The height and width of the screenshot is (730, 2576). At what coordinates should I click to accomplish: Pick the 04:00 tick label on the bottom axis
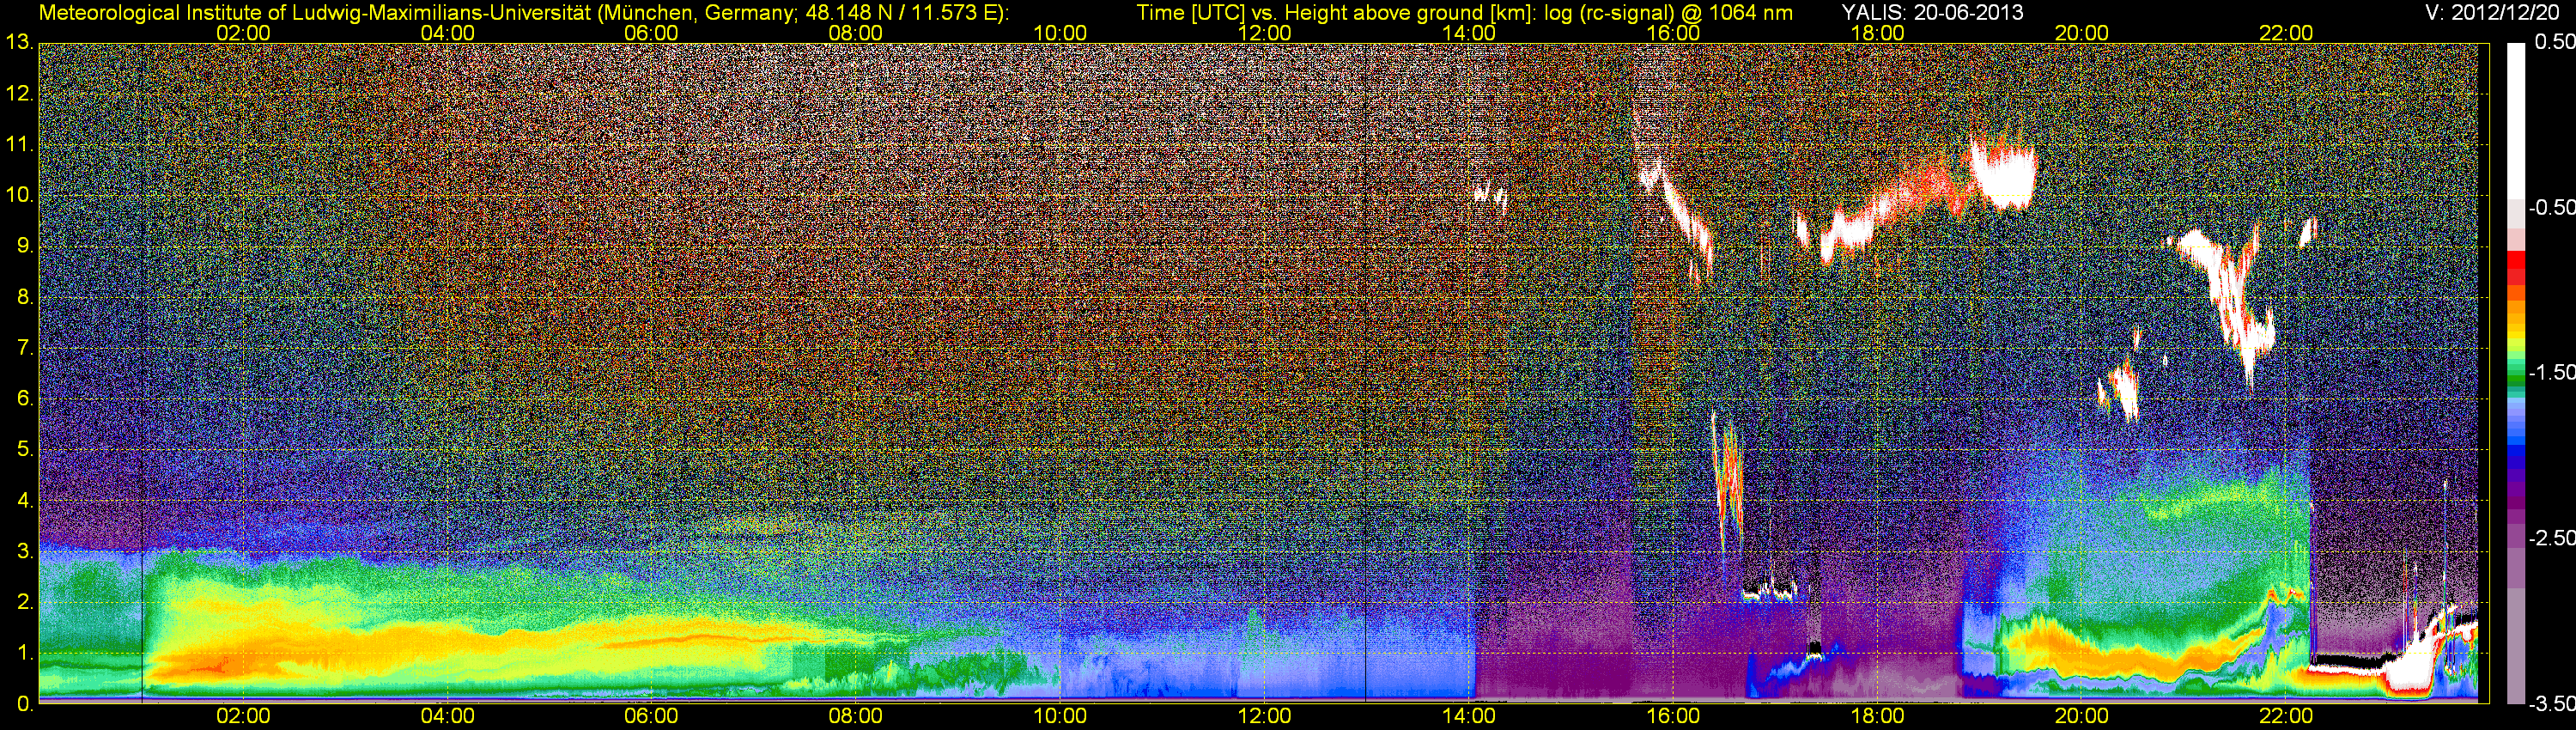(447, 716)
